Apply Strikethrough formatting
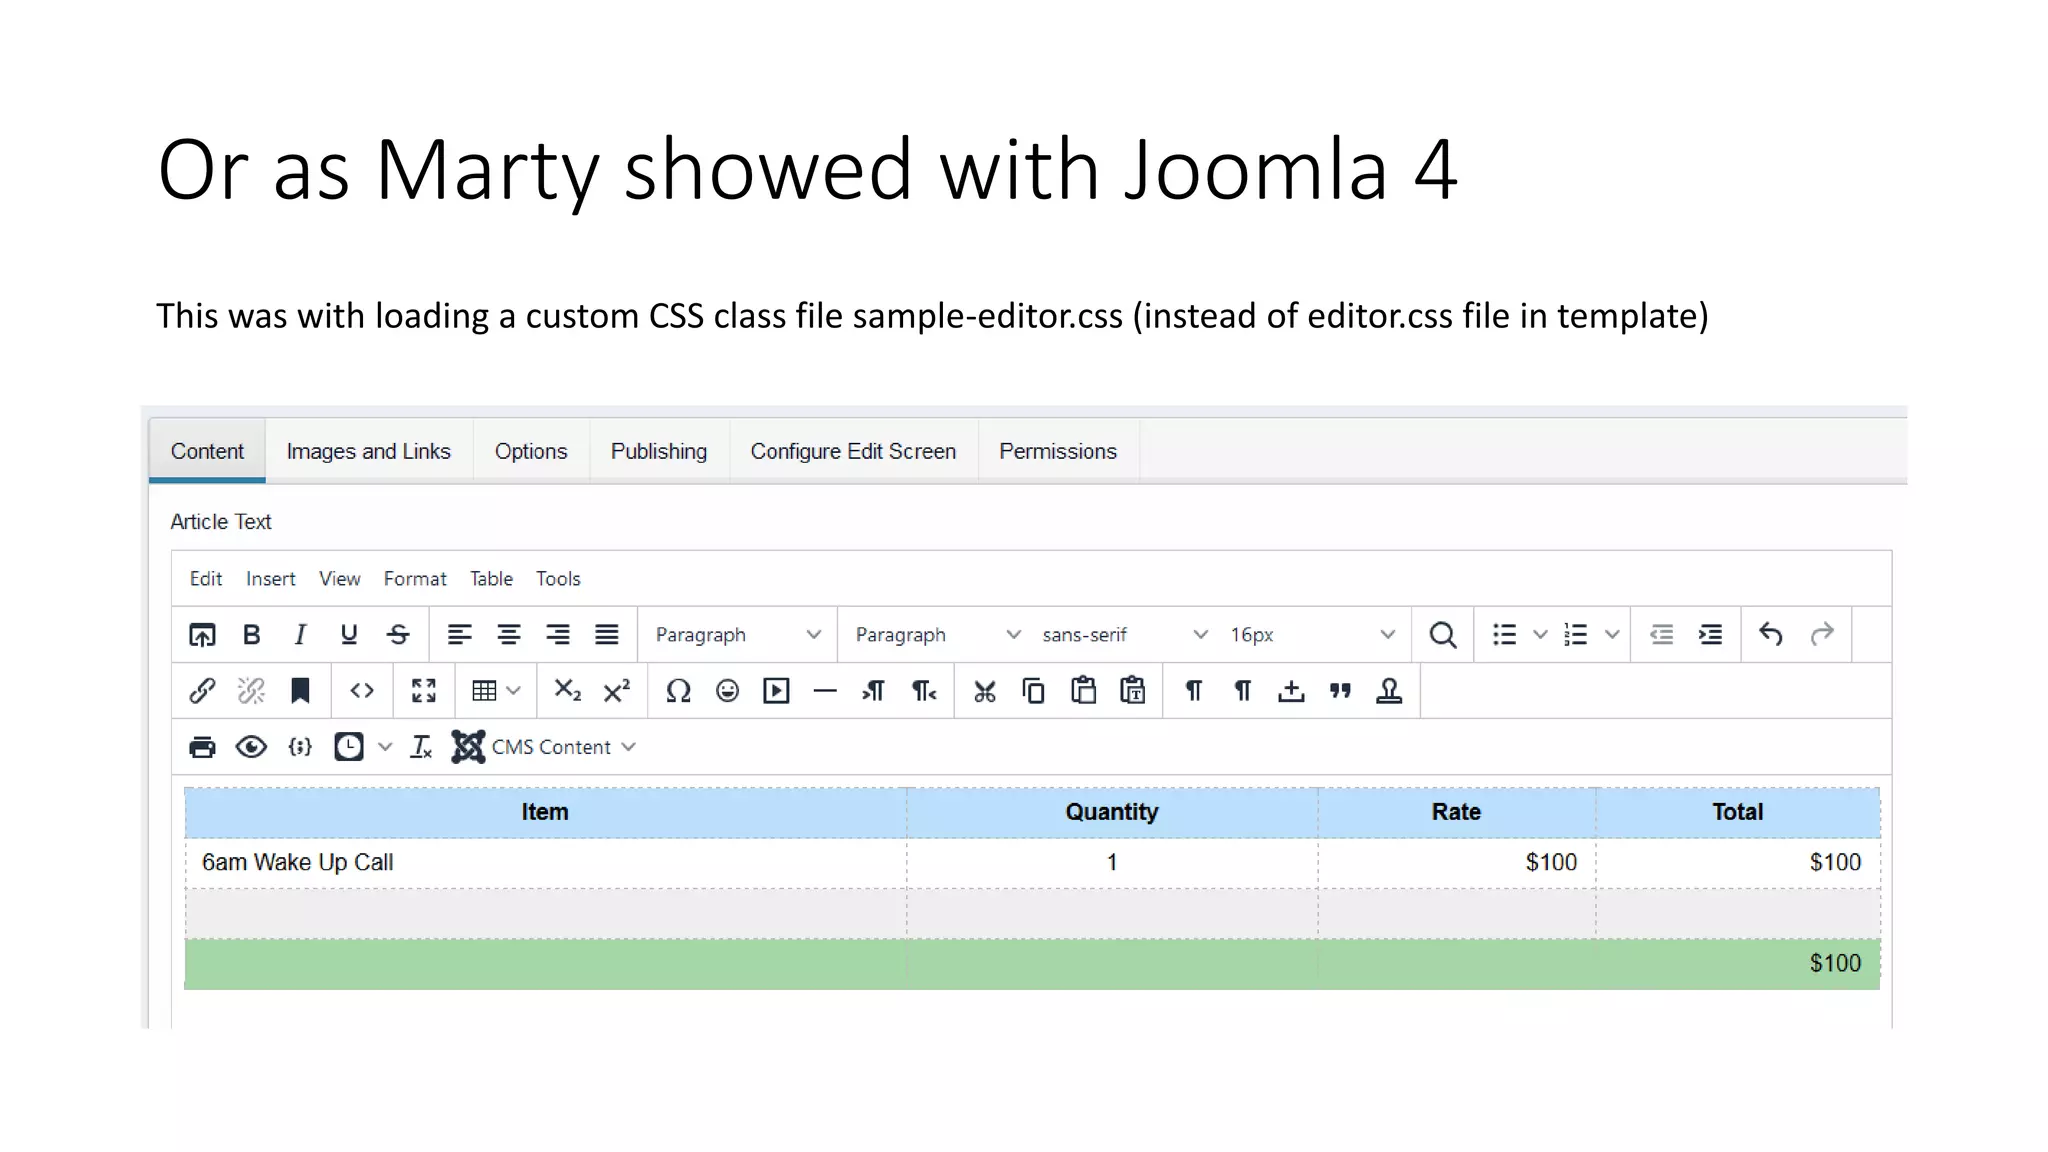 click(x=398, y=635)
